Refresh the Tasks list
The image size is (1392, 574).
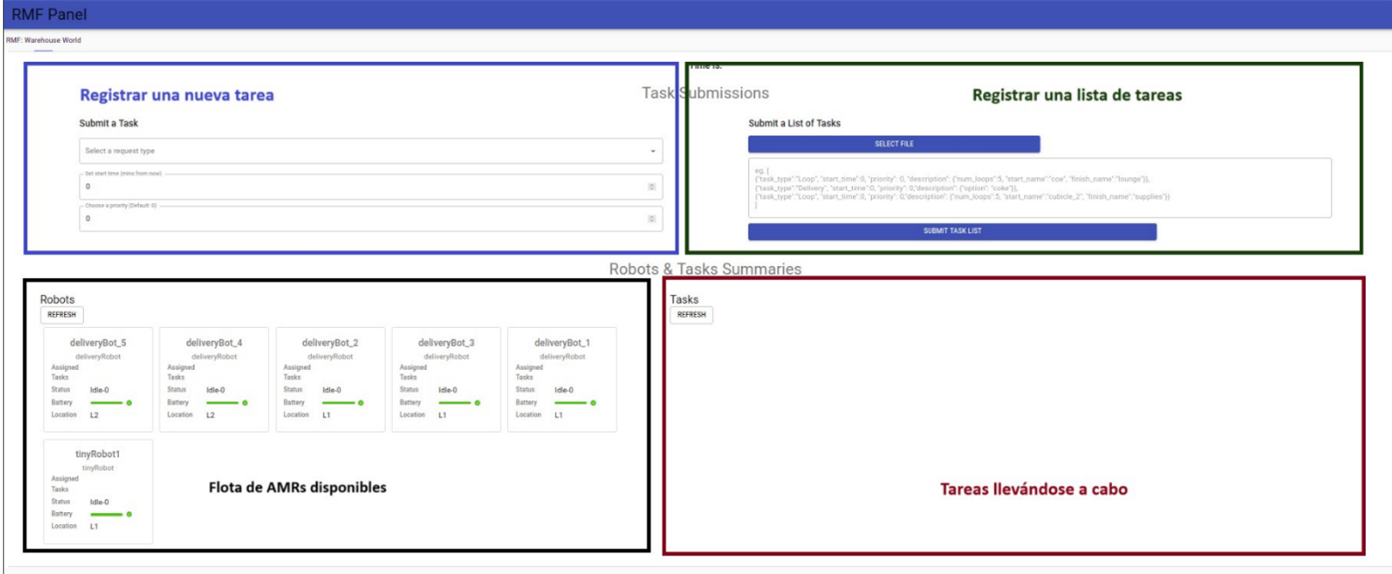tap(691, 315)
